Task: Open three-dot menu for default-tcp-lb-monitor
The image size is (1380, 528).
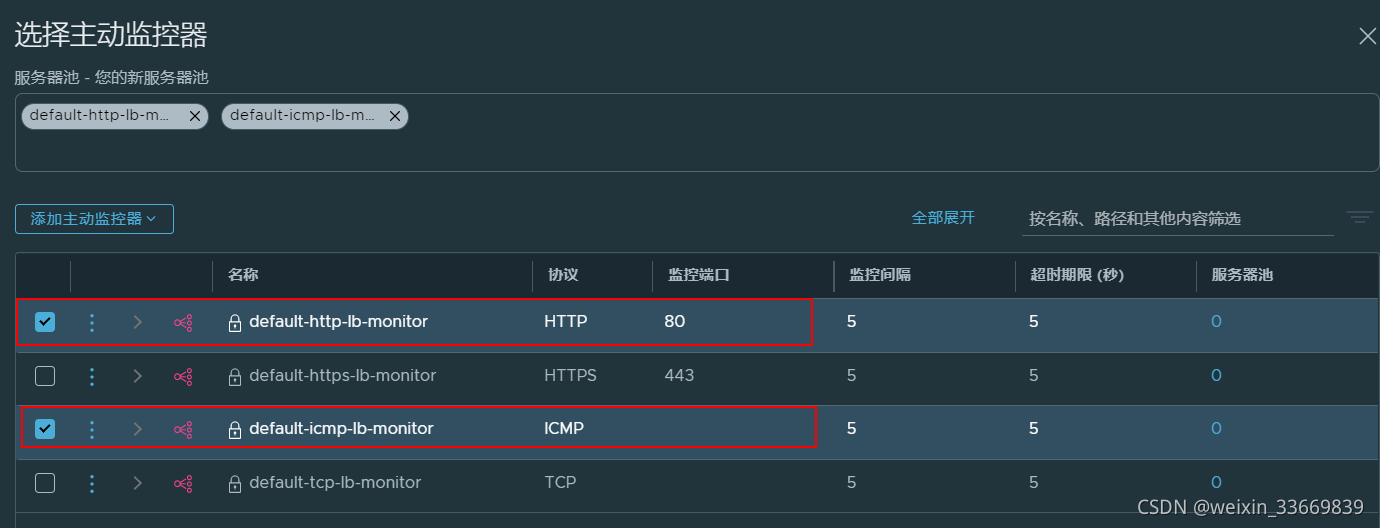Action: coord(92,483)
